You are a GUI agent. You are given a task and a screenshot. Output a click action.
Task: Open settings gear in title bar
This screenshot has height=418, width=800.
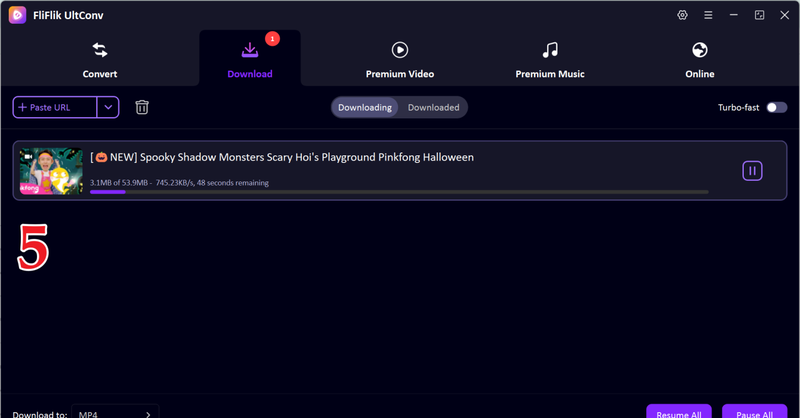pos(682,15)
